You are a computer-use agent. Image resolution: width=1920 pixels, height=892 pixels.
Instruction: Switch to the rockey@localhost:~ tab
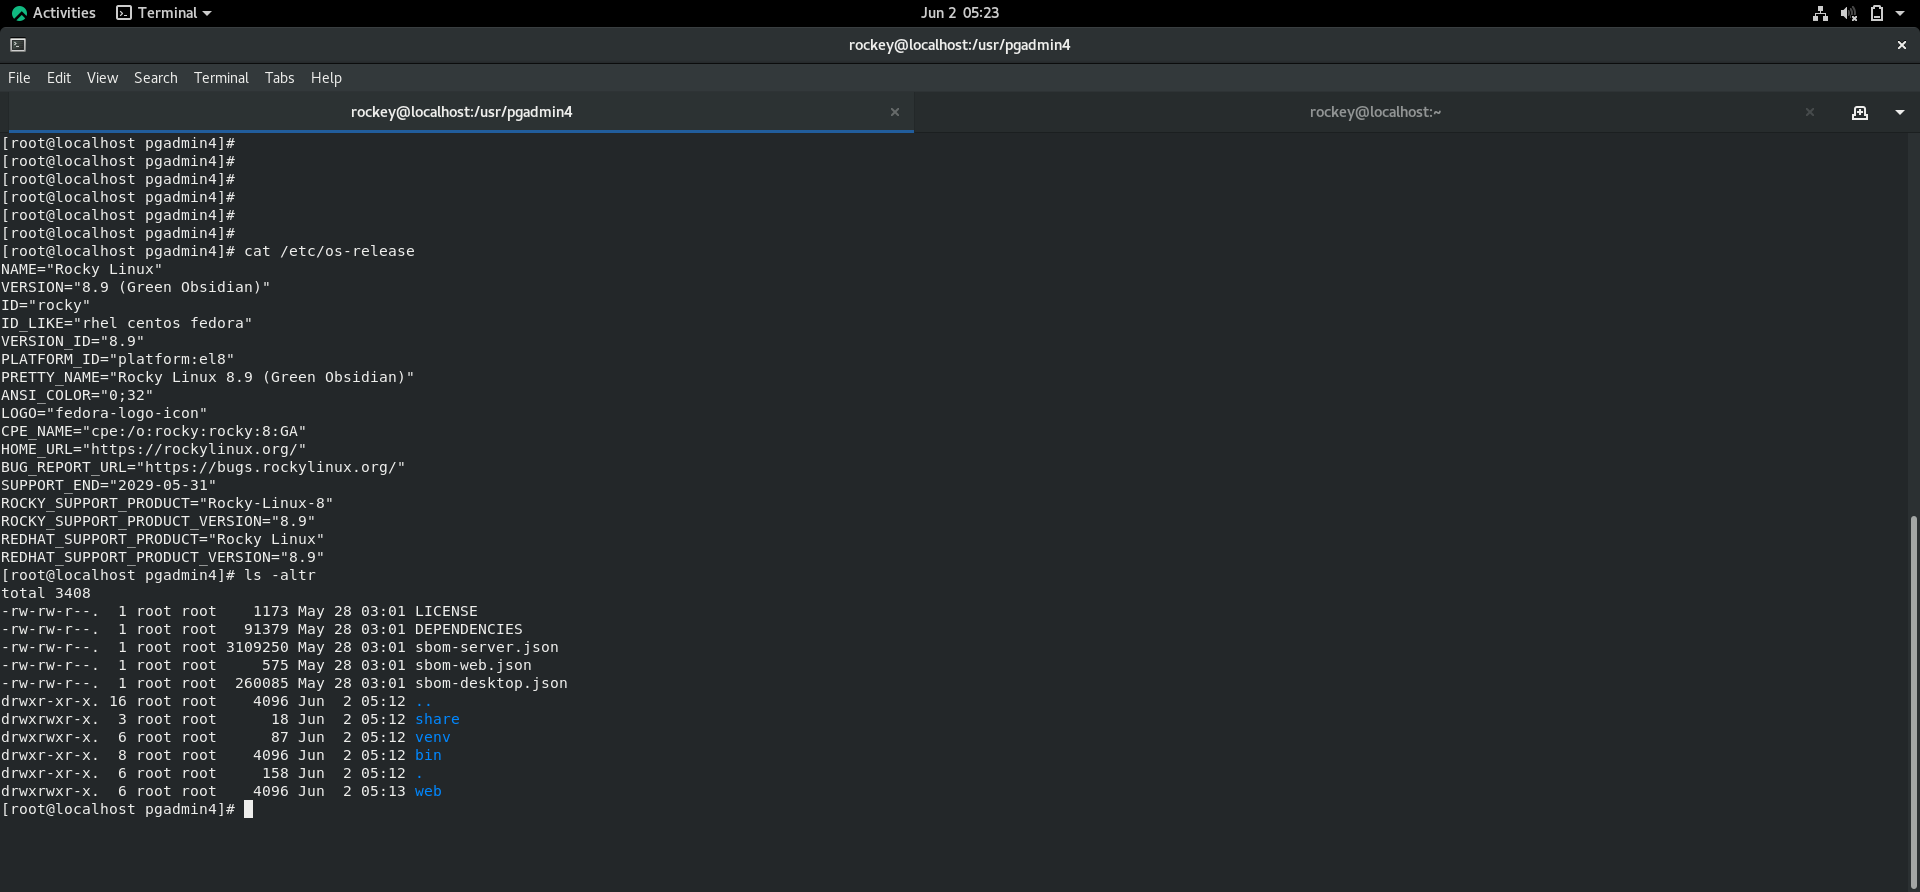coord(1375,112)
